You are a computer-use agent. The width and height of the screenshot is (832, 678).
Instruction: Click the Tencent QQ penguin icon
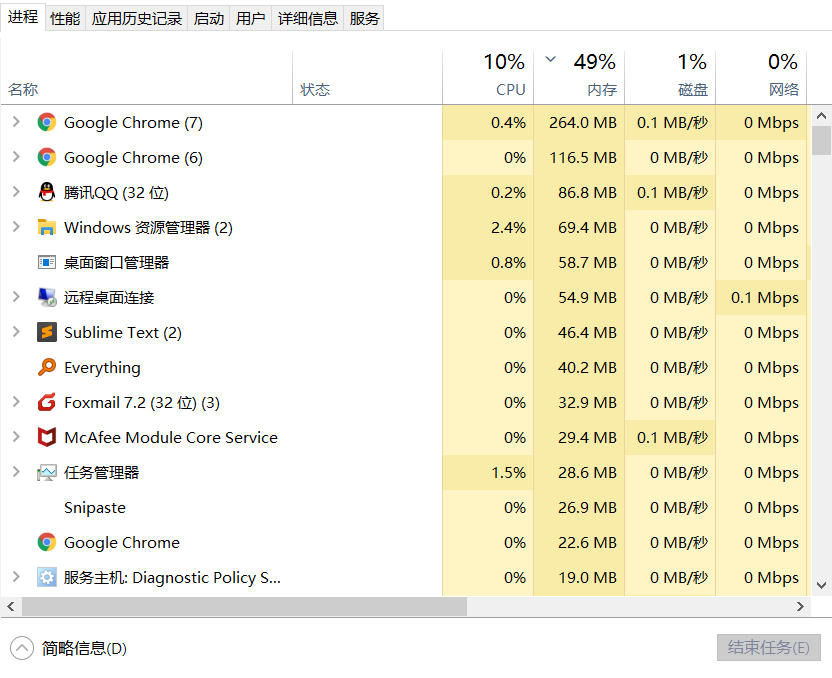pyautogui.click(x=47, y=192)
